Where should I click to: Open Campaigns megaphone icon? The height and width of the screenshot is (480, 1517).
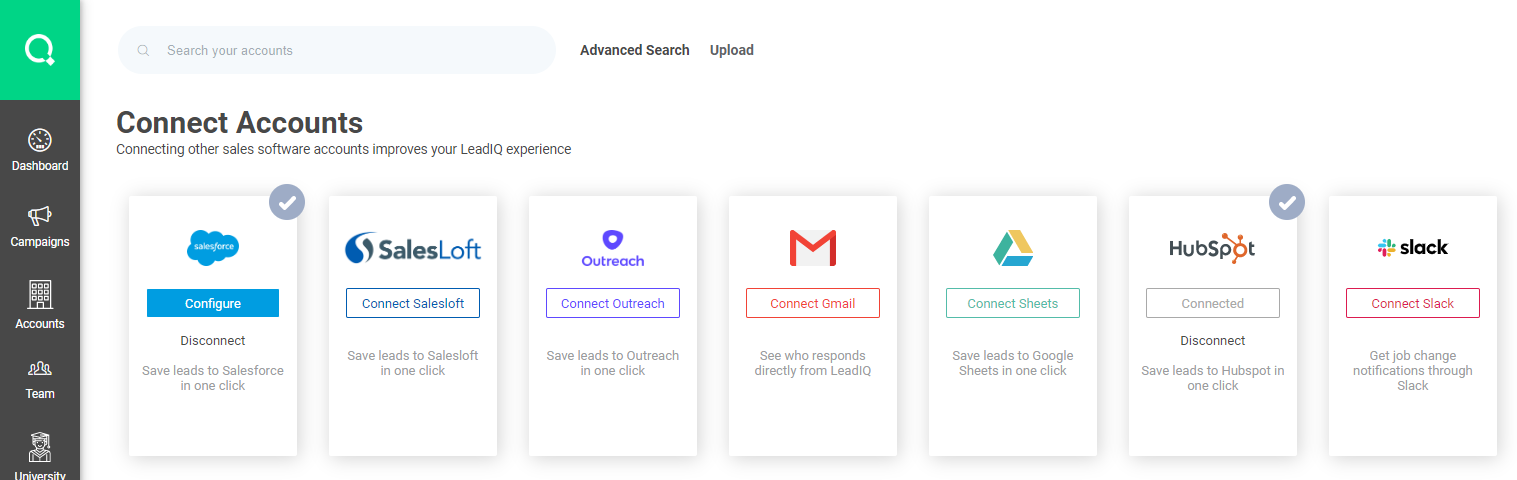40,216
